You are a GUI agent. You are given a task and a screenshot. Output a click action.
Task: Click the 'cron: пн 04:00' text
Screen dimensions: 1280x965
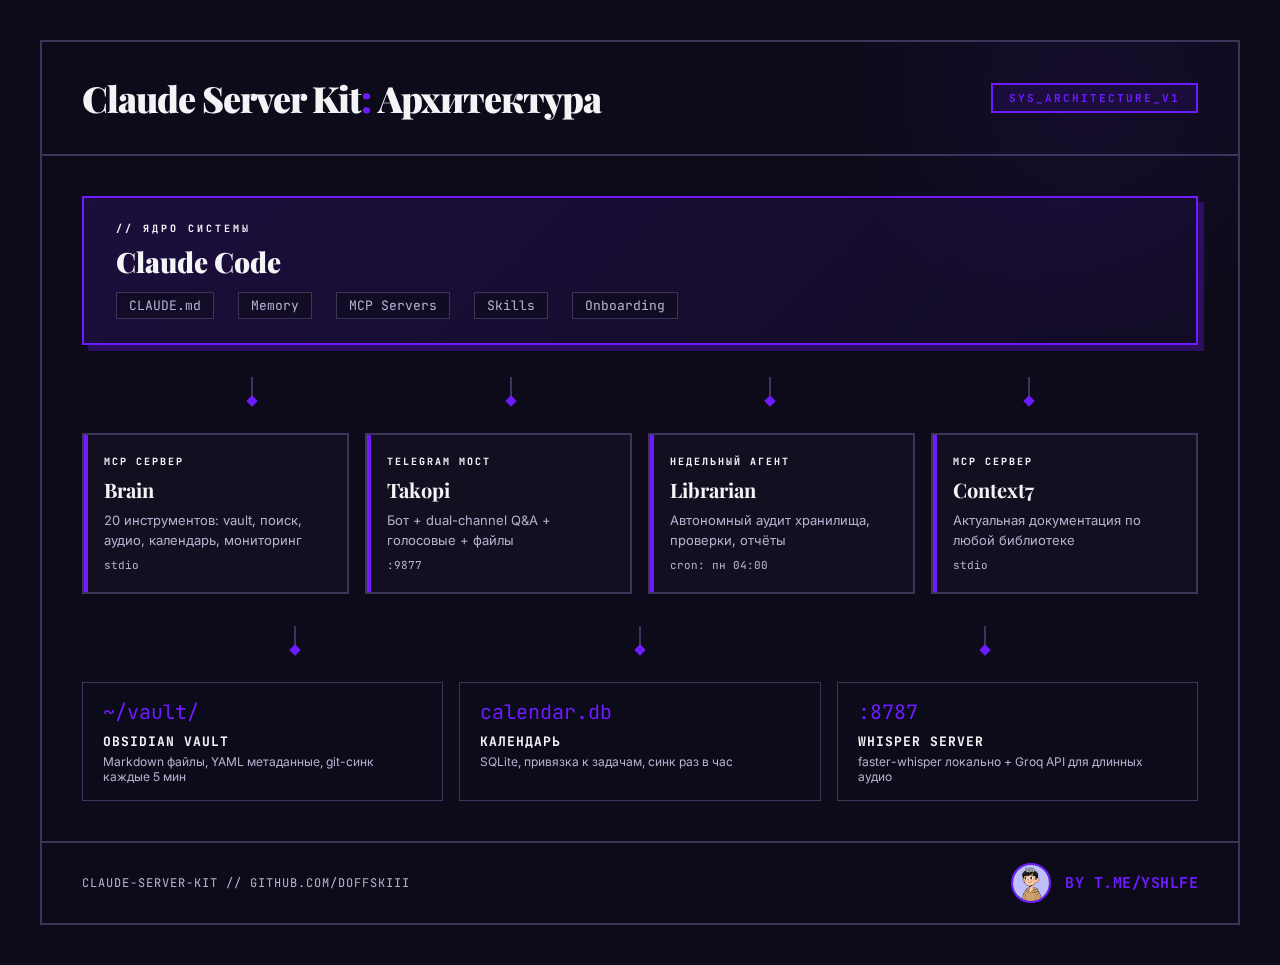(719, 565)
